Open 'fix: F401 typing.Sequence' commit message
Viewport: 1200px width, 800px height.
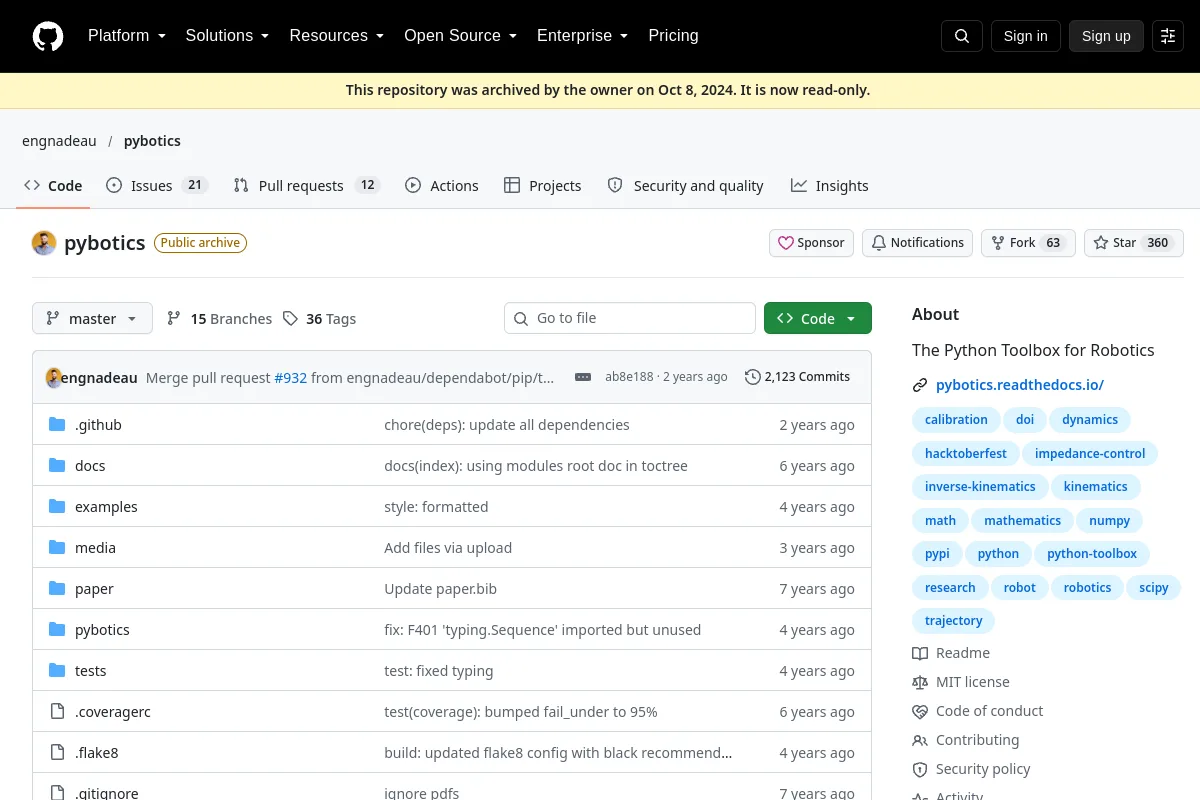tap(543, 630)
